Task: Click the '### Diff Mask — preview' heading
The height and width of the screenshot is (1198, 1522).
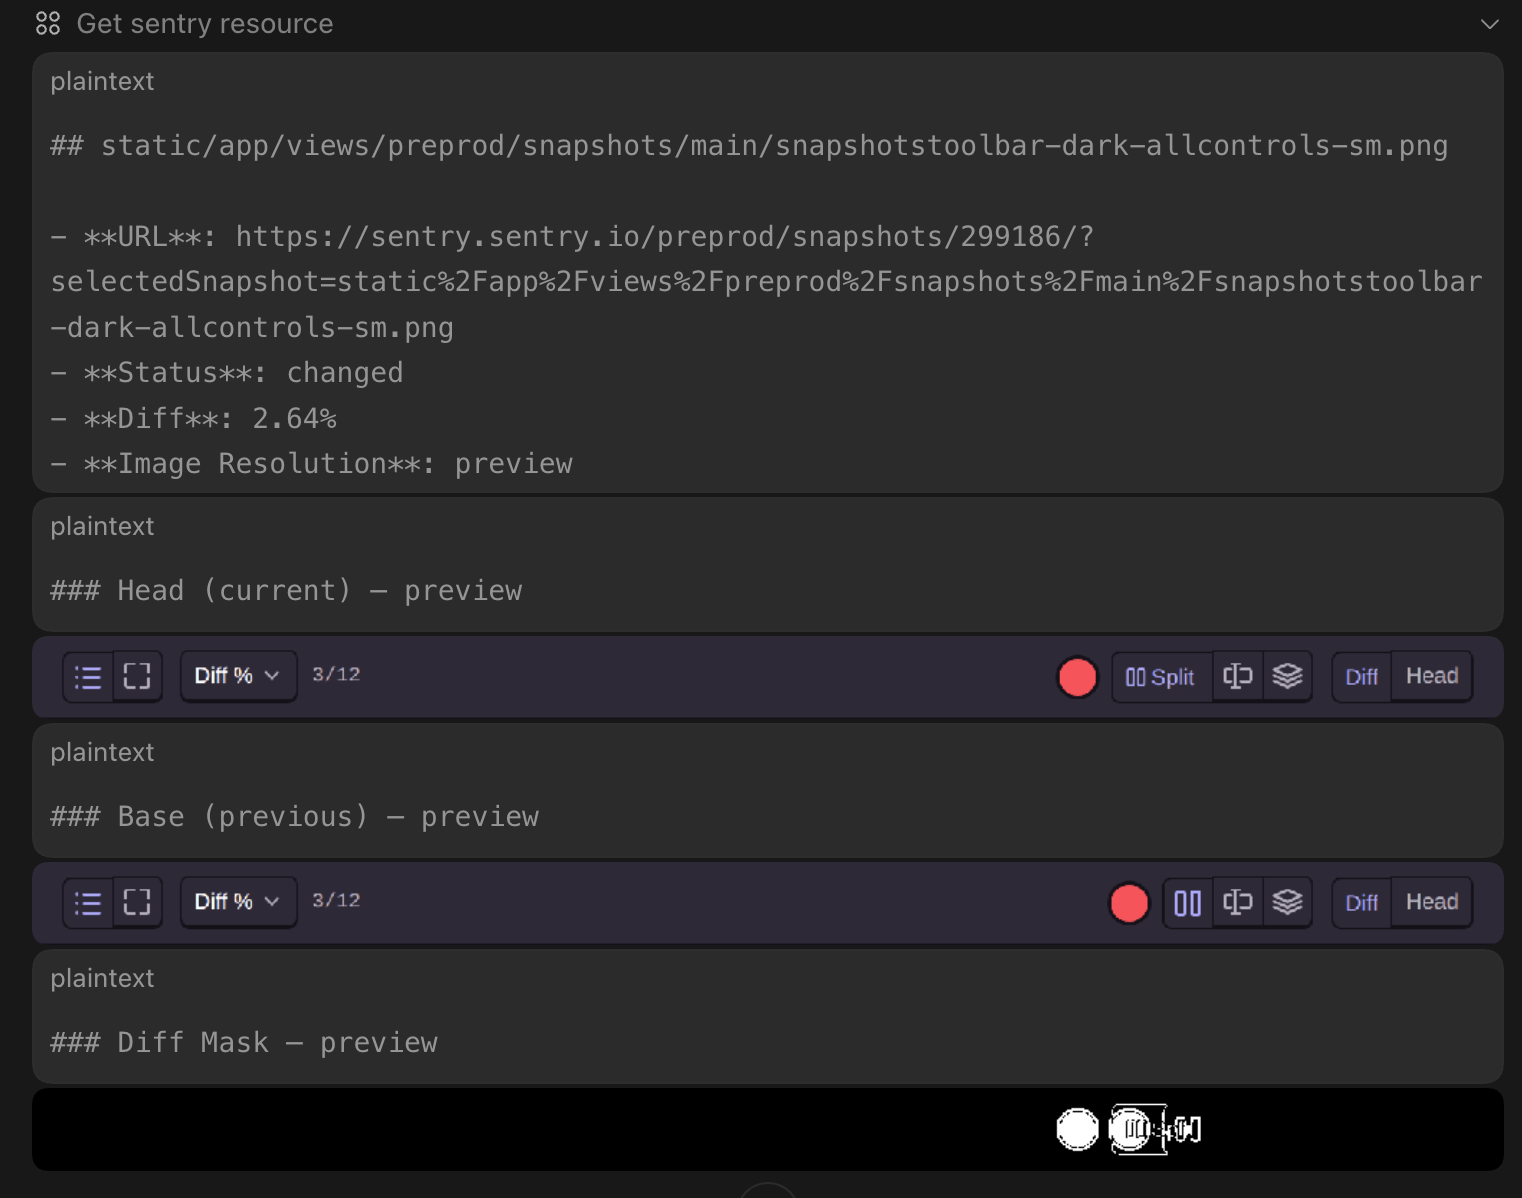Action: click(244, 1043)
